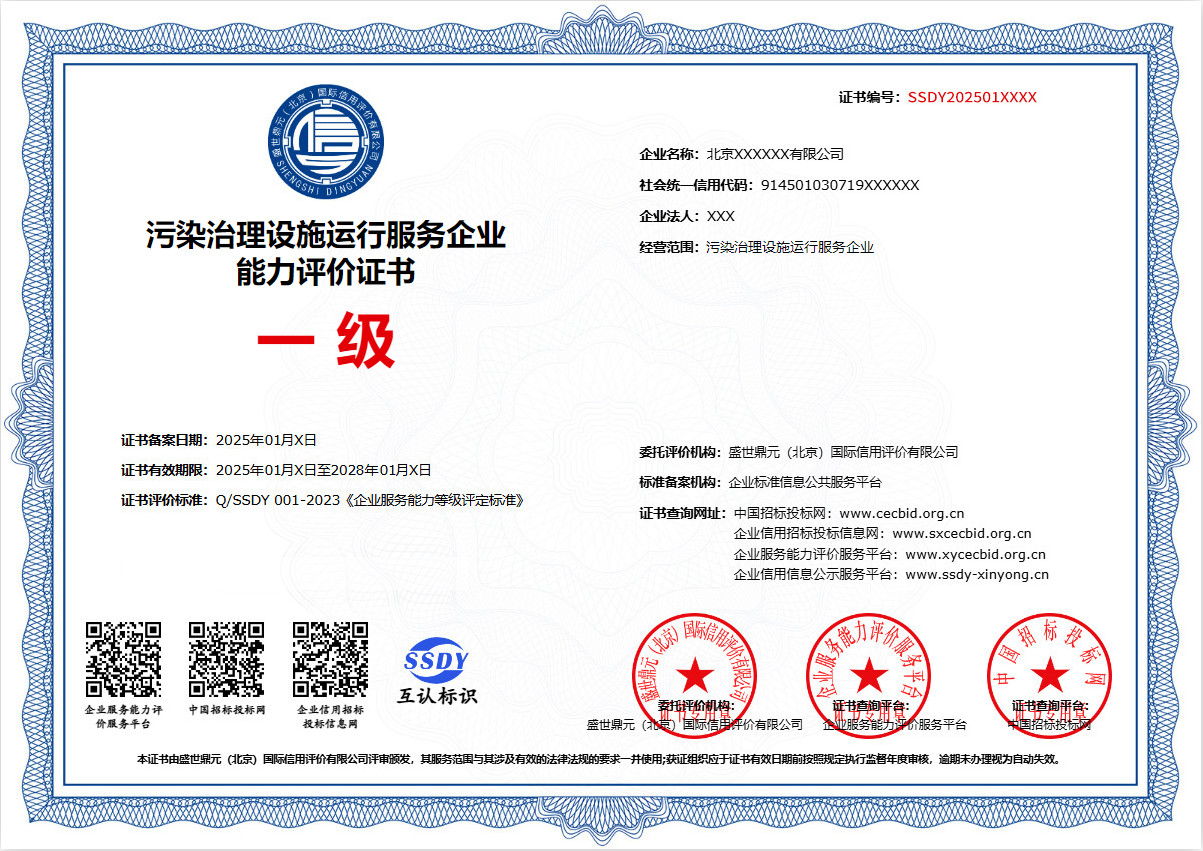The image size is (1203, 851).
Task: Click the 证书有效期限 date range
Action: (x=323, y=470)
